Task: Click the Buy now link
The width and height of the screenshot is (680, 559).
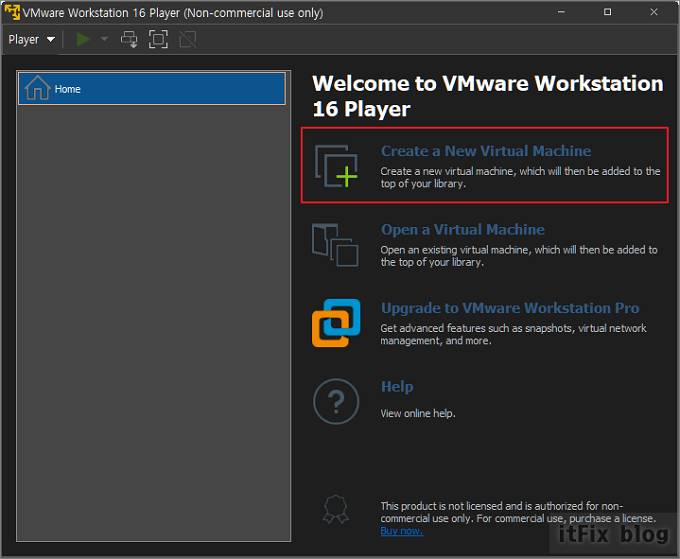Action: (x=402, y=531)
